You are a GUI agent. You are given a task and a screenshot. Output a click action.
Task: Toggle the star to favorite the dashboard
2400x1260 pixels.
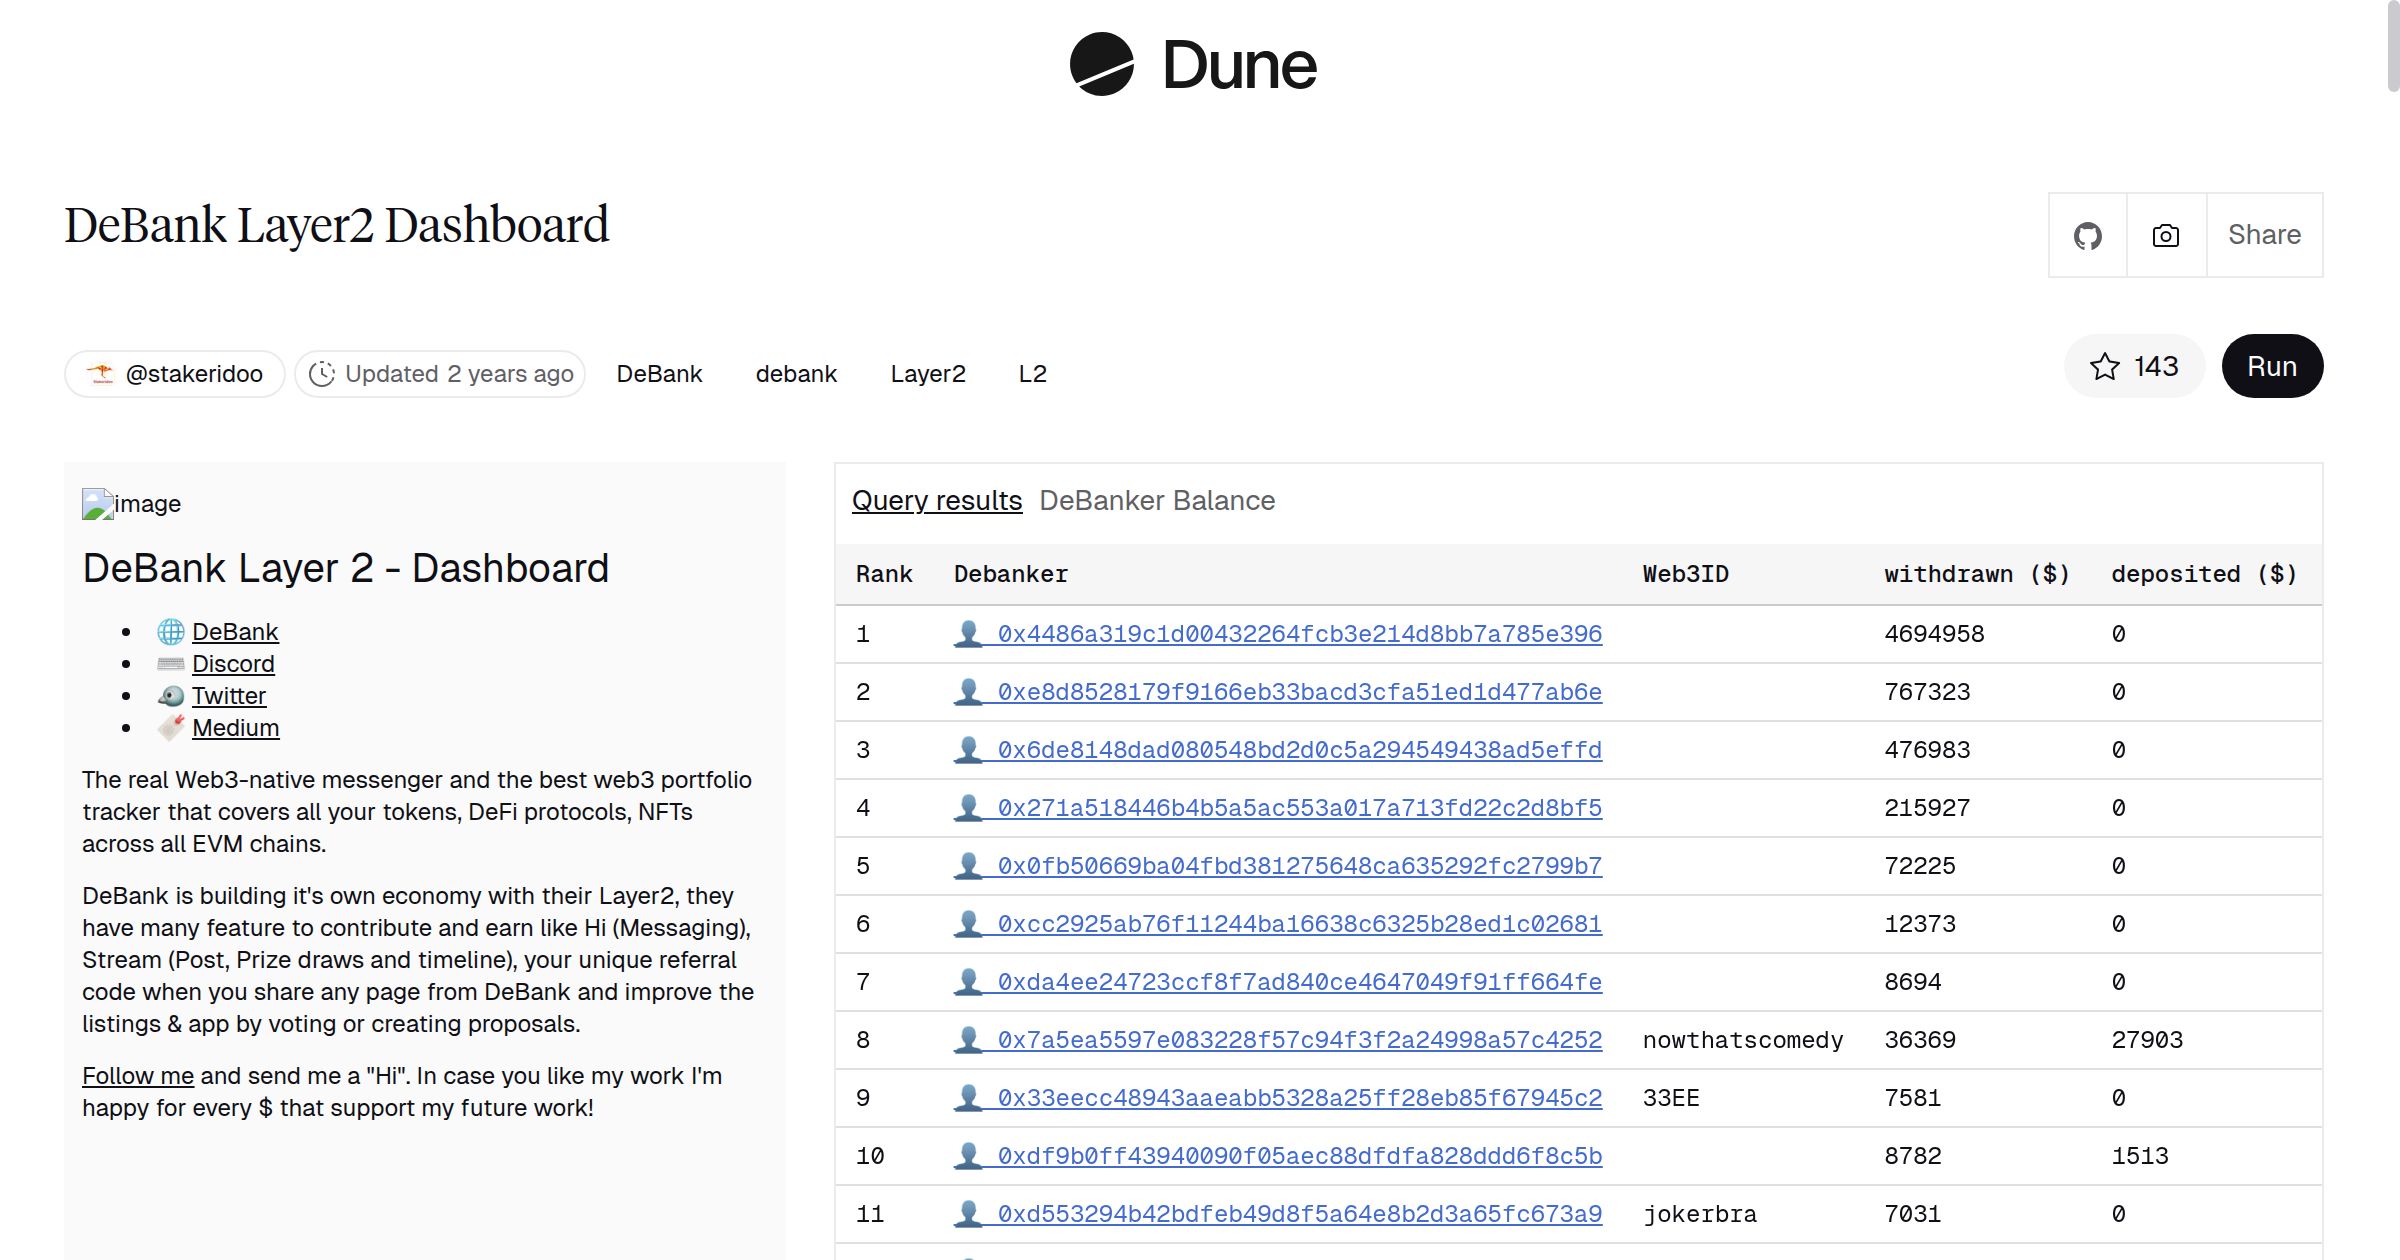(2105, 366)
